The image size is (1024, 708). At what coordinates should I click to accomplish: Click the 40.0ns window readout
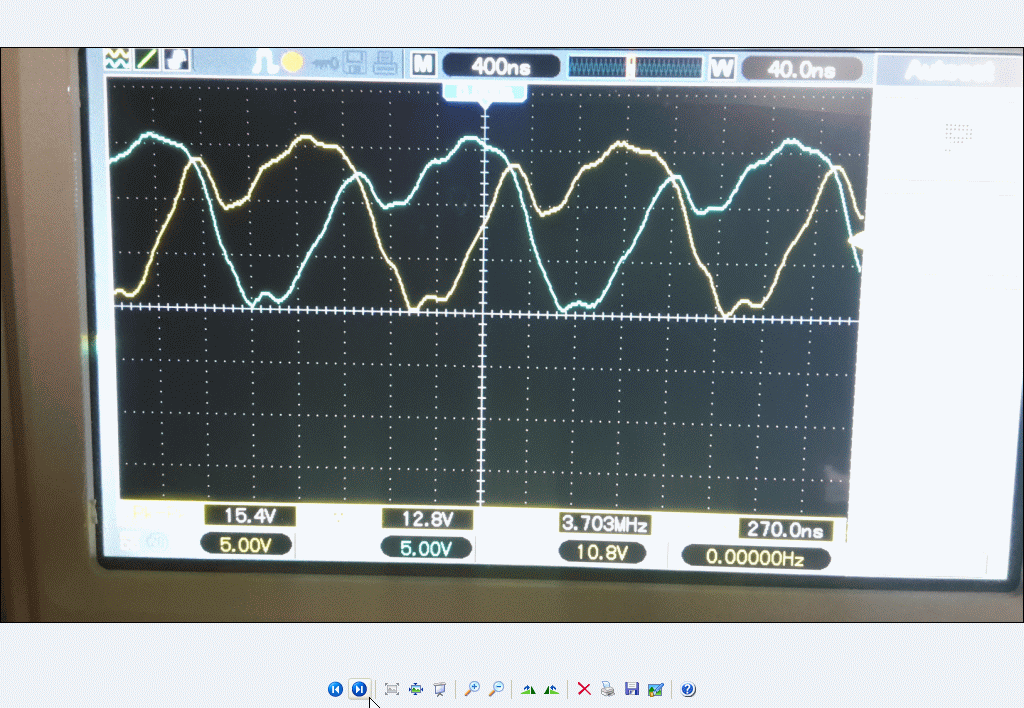point(801,69)
